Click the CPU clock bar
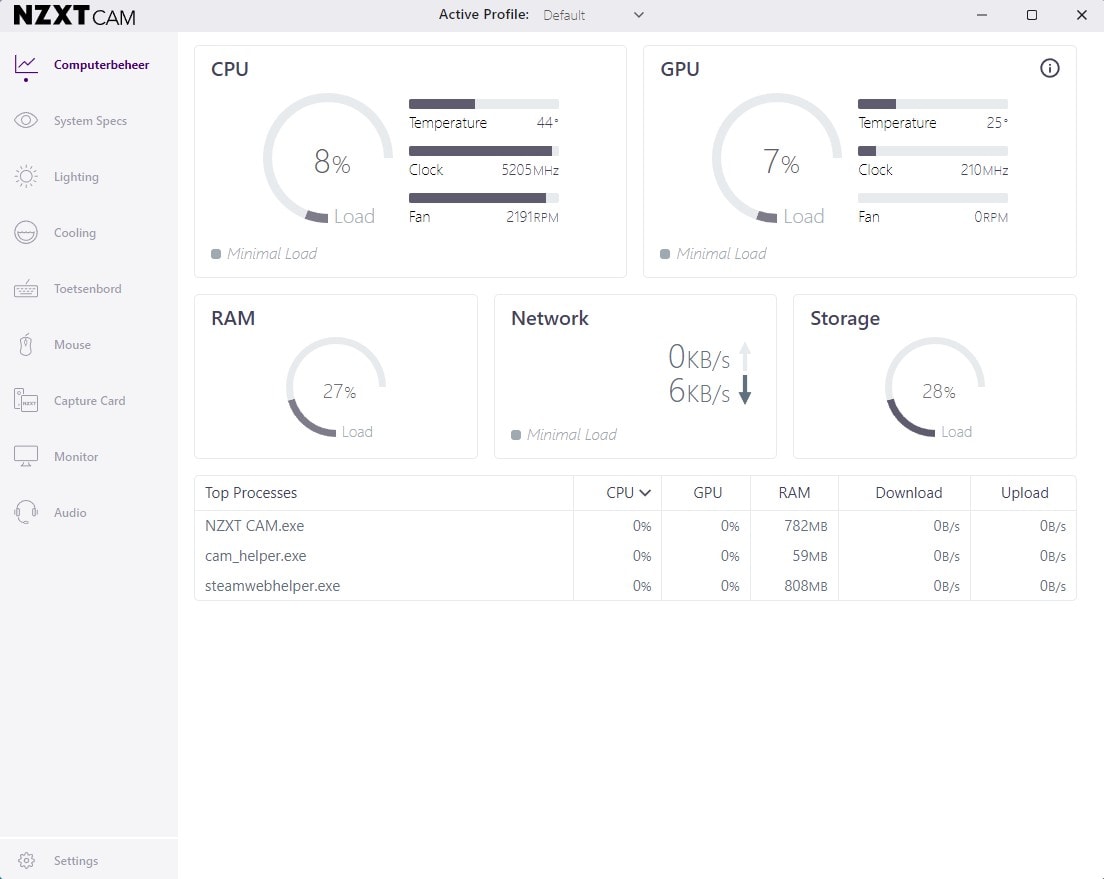This screenshot has height=879, width=1104. (x=484, y=151)
